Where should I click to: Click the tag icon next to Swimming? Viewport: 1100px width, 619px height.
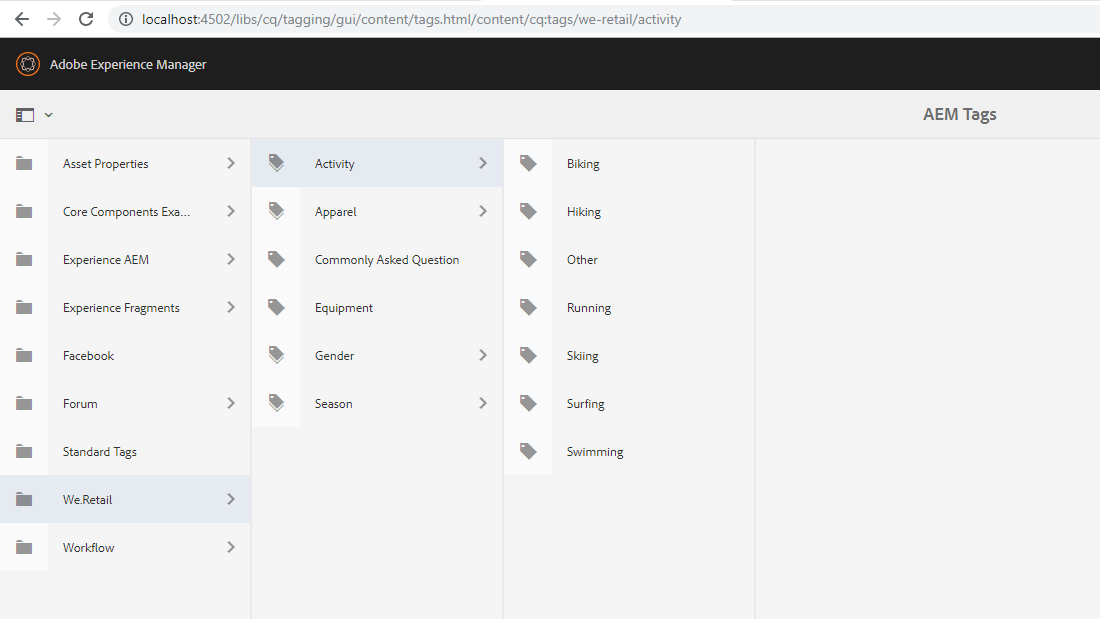(x=528, y=450)
